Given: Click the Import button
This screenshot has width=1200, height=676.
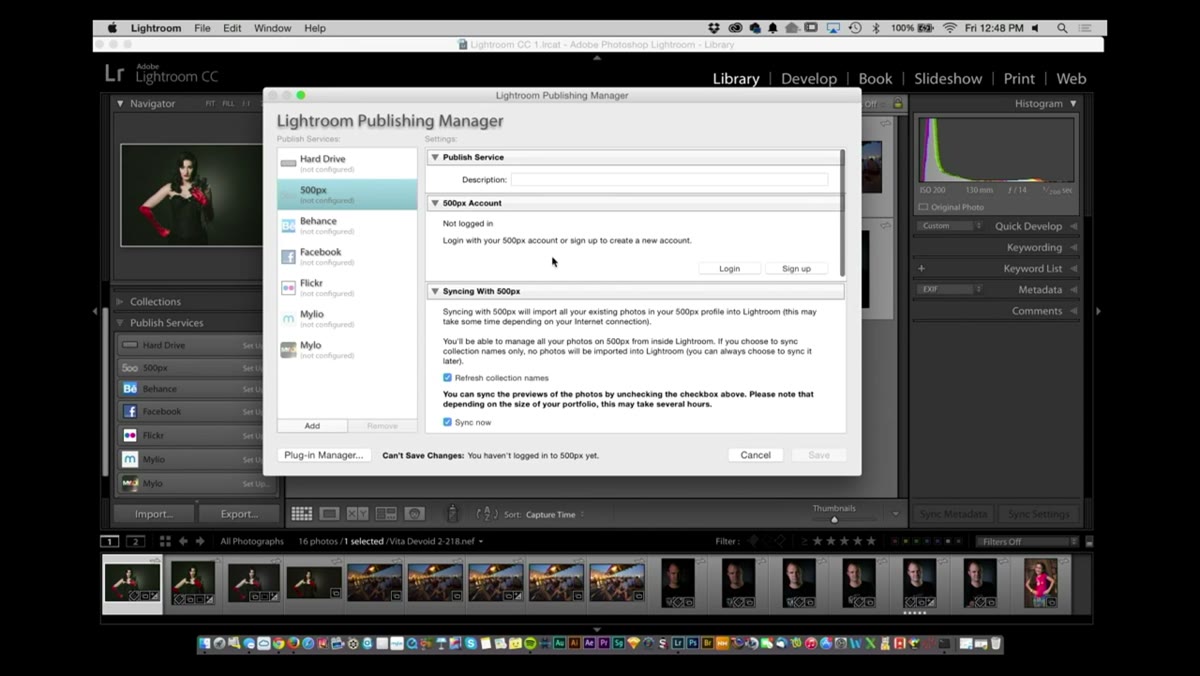Looking at the screenshot, I should 153,514.
